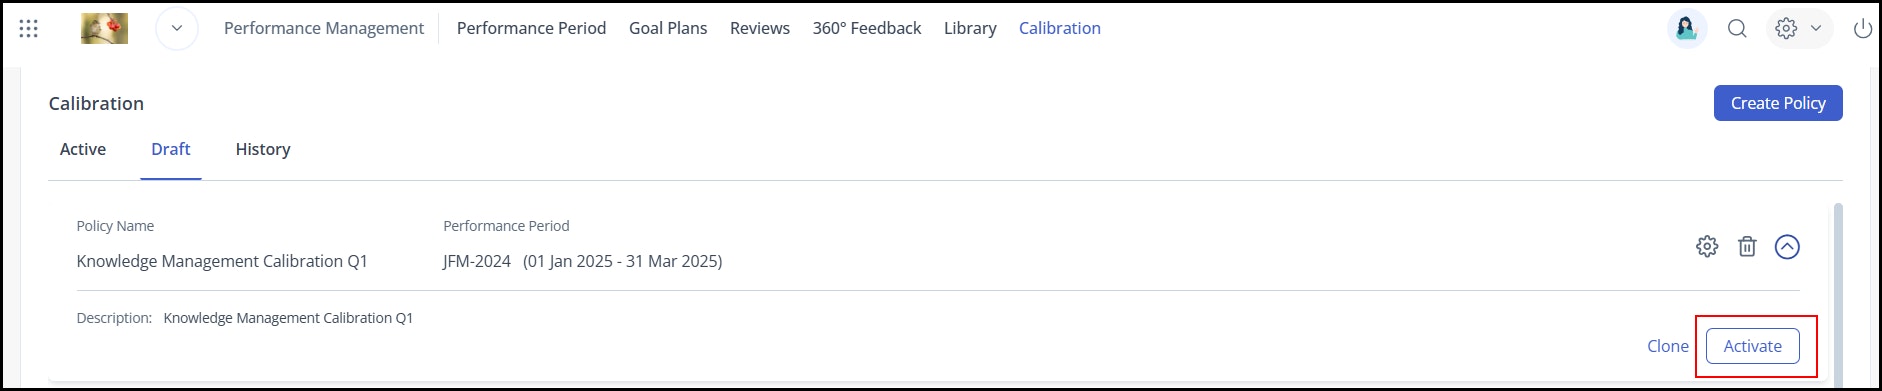Switch to the Active tab

click(83, 149)
